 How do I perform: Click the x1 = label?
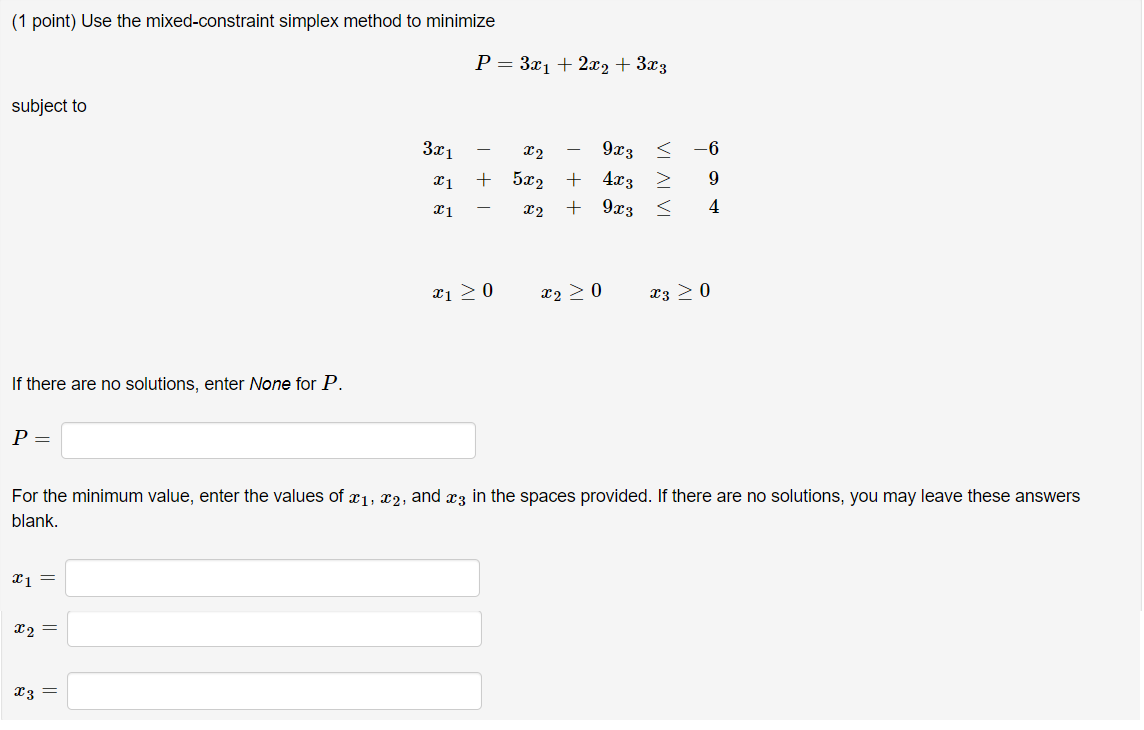pos(33,577)
